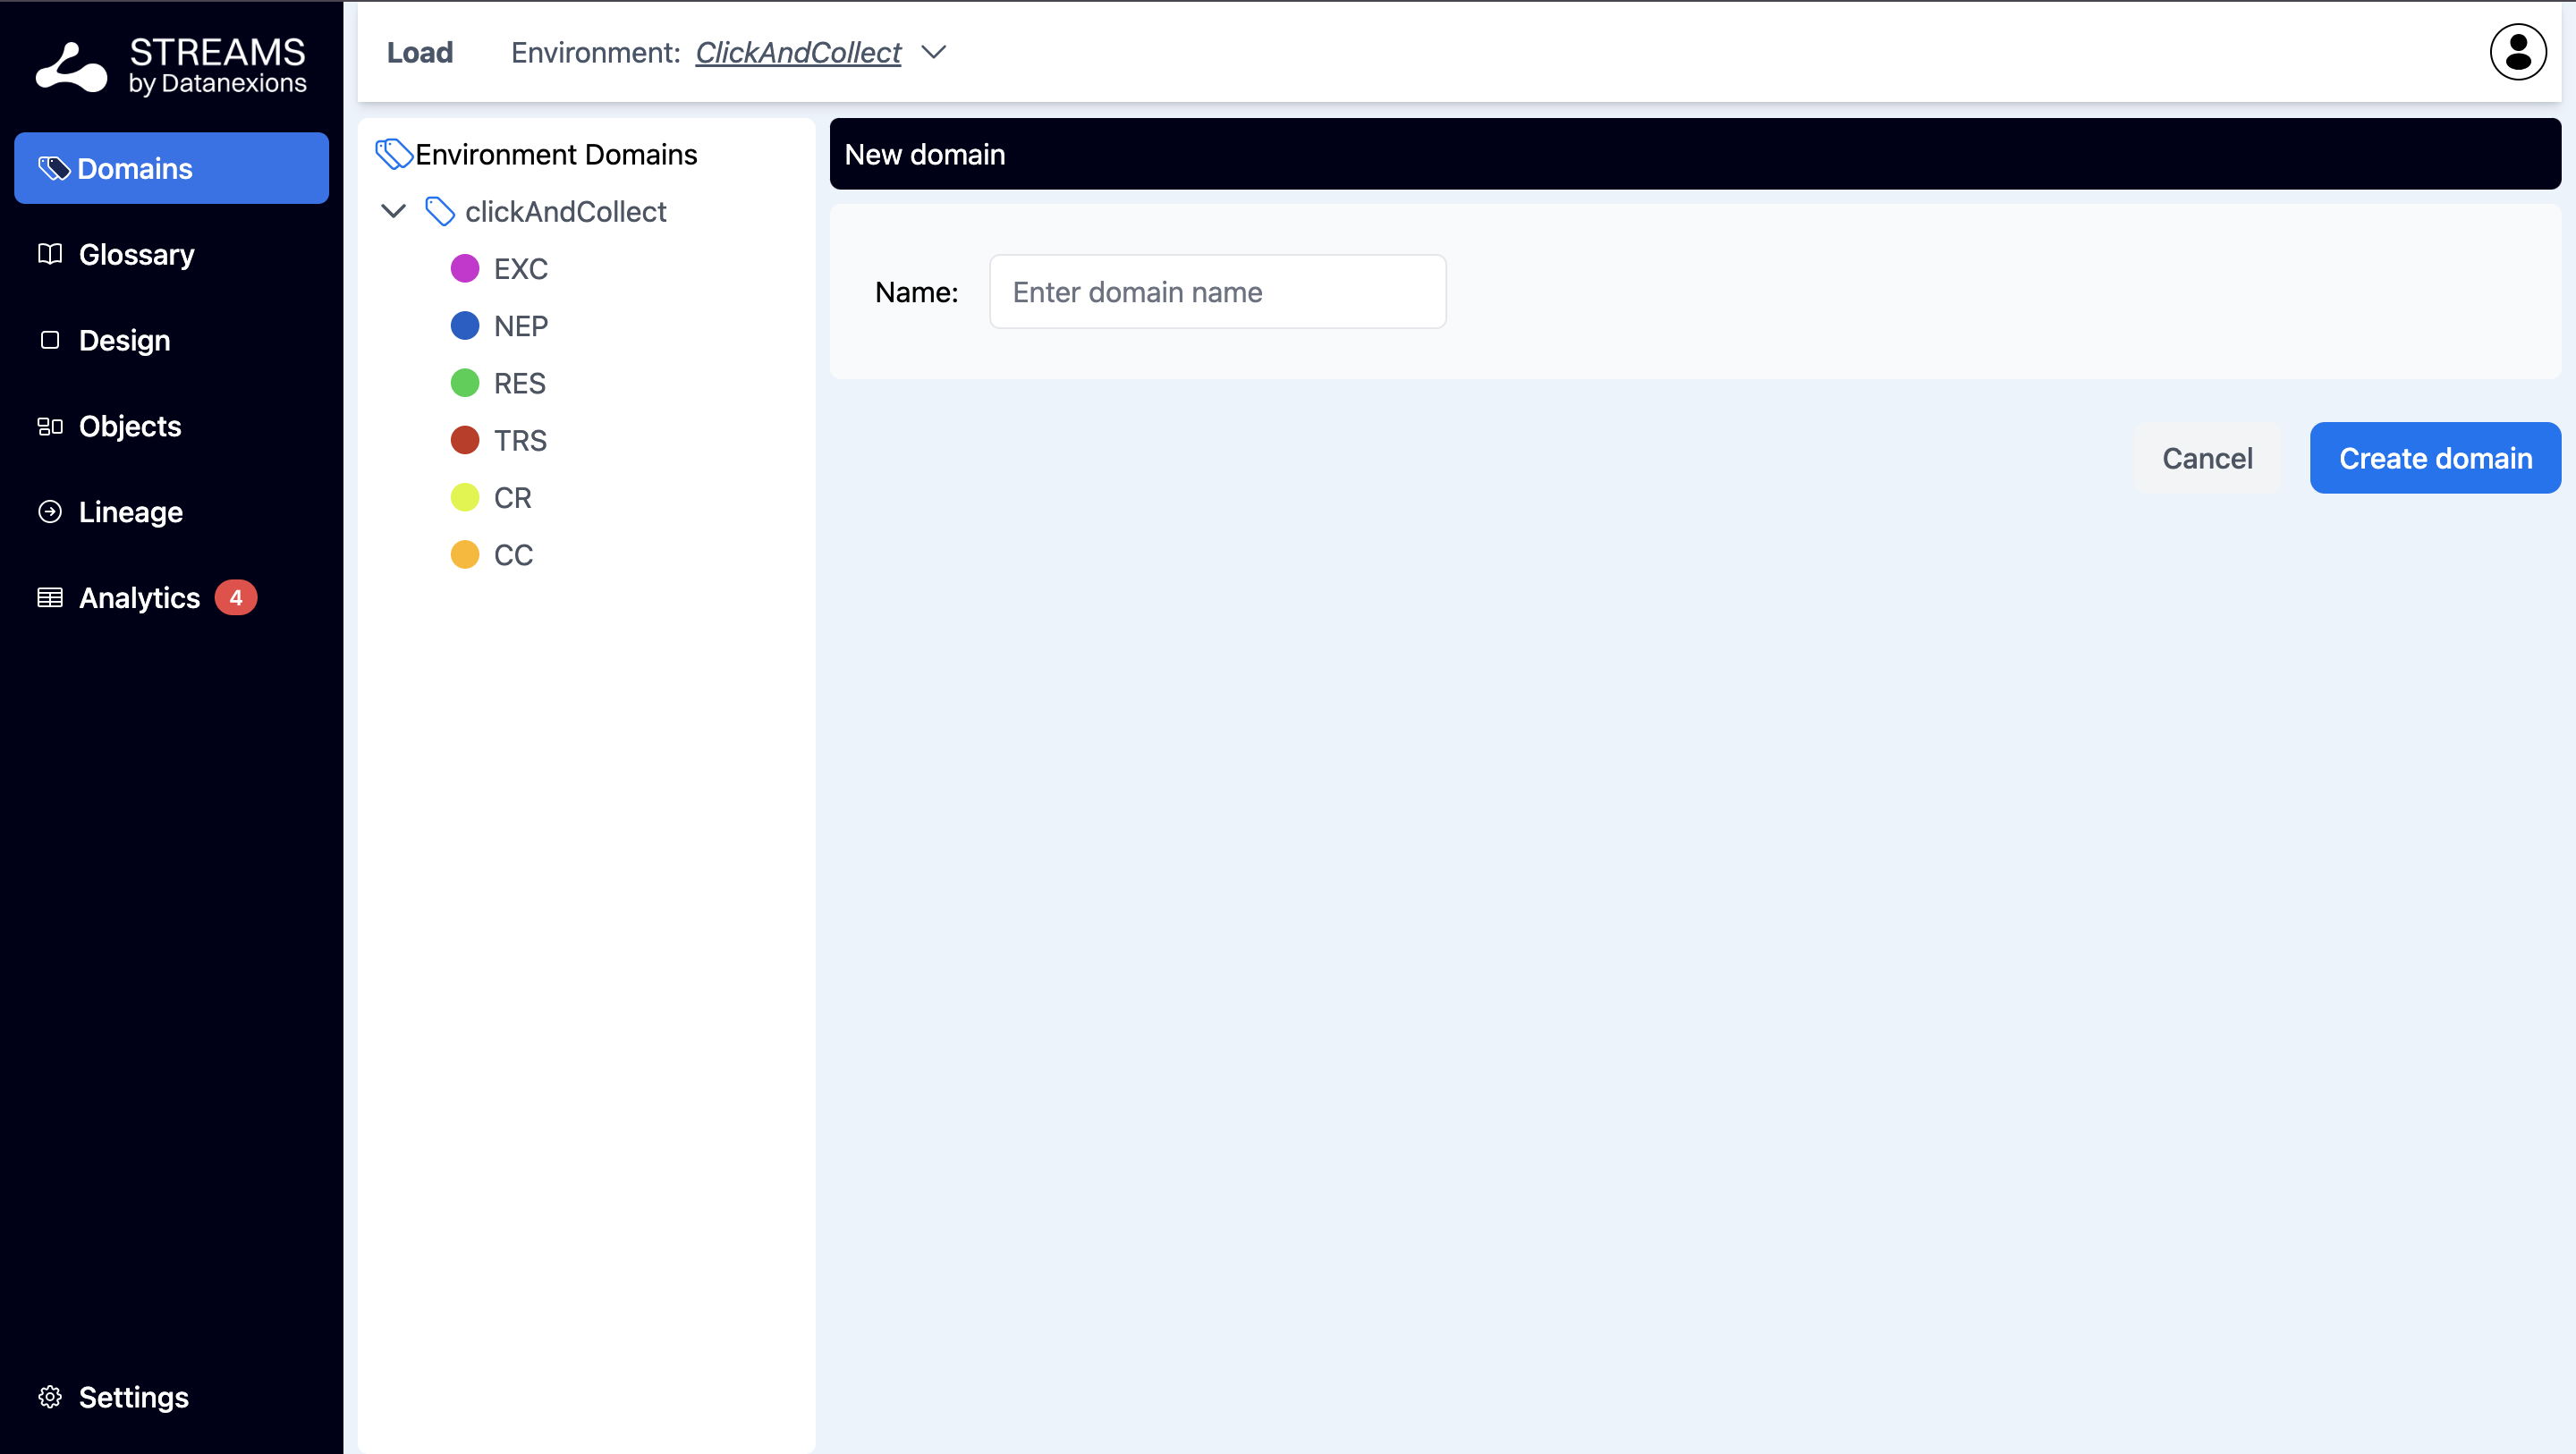Open the Environment dropdown chevron
This screenshot has width=2576, height=1454.
tap(933, 52)
